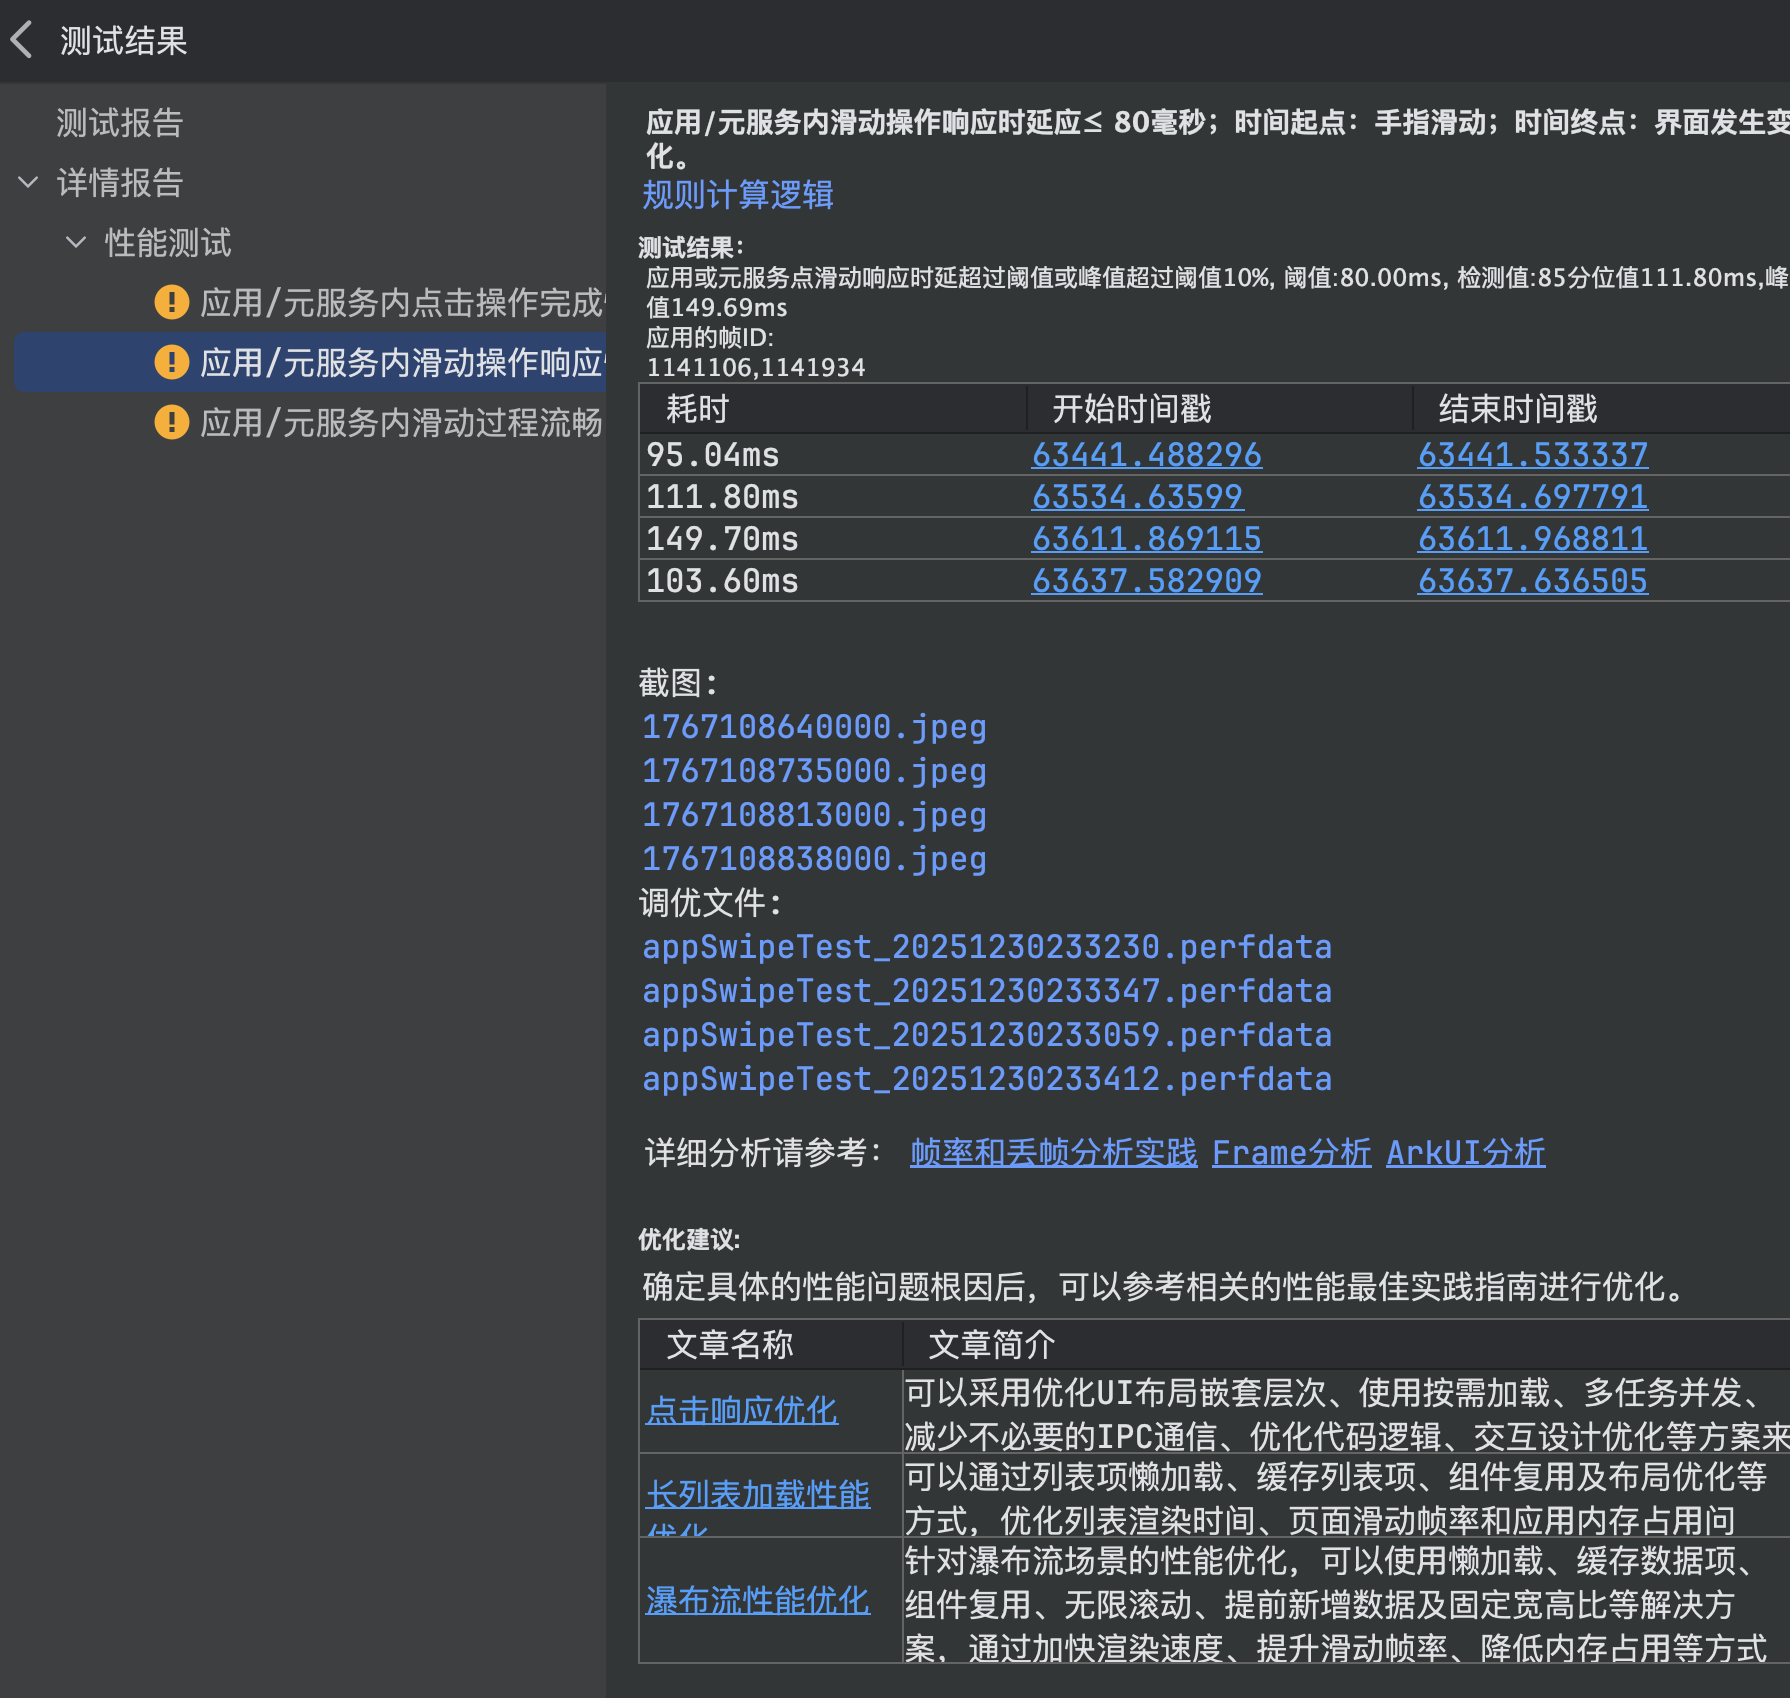This screenshot has width=1790, height=1698.
Task: Open end timestamp 63637.636505
Action: click(x=1533, y=581)
